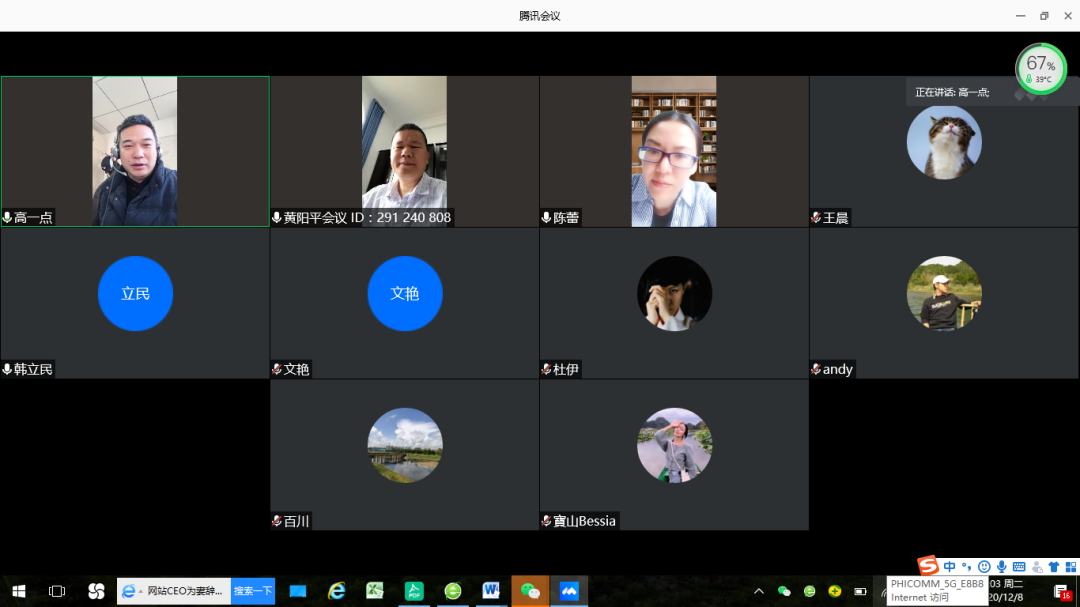Click the microphone icon beside 高一点
This screenshot has height=607, width=1080.
click(8, 218)
